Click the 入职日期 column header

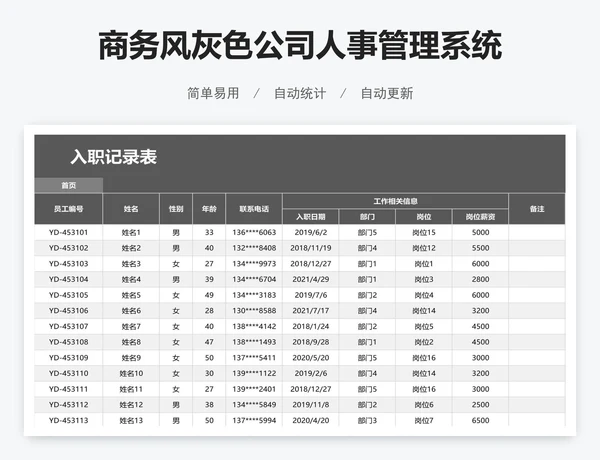coord(311,217)
